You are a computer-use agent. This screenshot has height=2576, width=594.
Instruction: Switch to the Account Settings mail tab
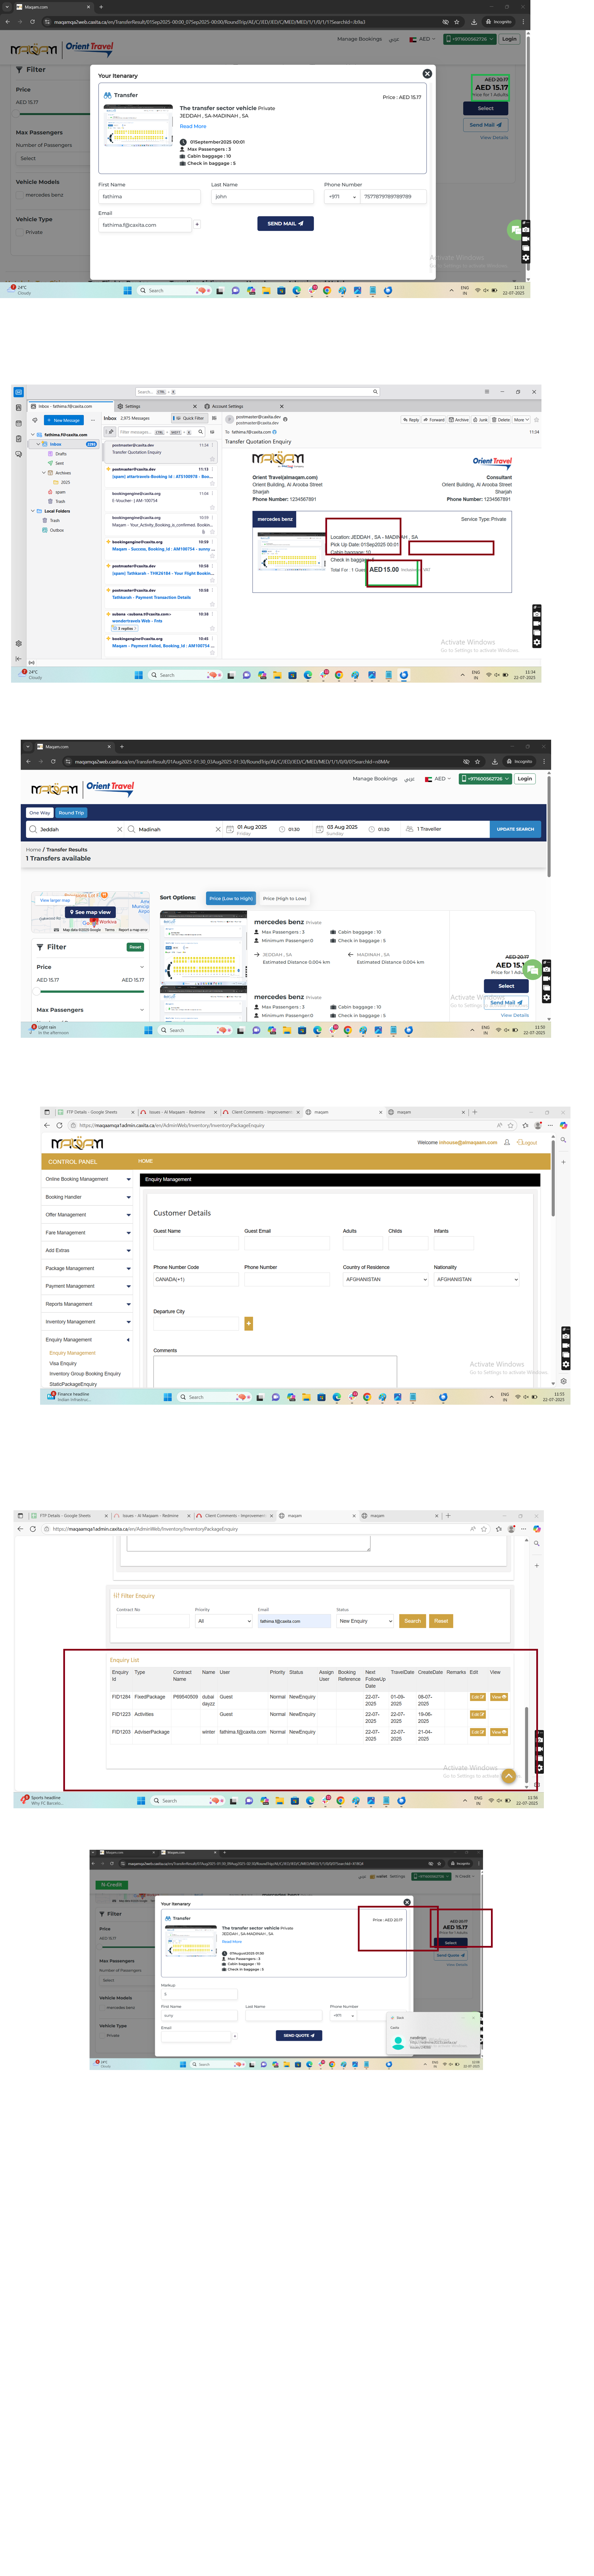pyautogui.click(x=227, y=406)
